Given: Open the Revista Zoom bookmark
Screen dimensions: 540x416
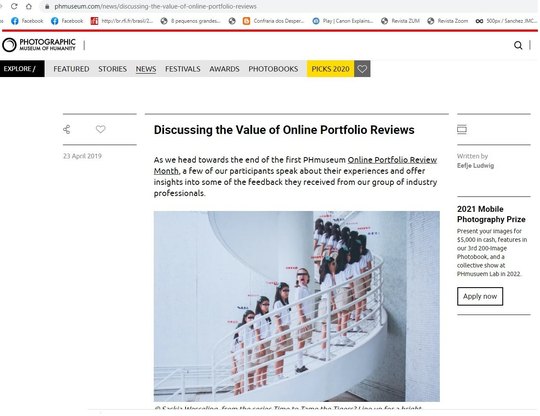Looking at the screenshot, I should click(447, 21).
